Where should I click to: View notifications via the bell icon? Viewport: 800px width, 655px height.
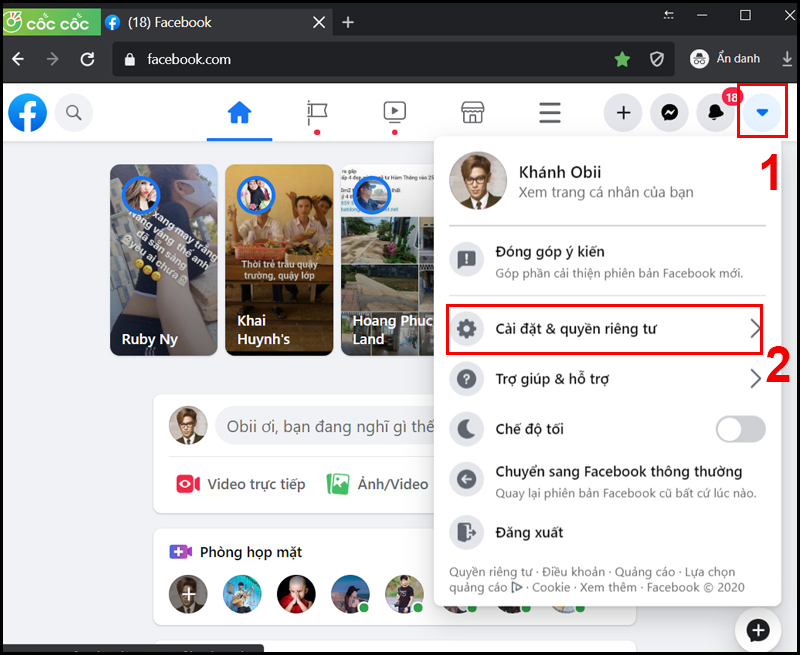[x=715, y=113]
